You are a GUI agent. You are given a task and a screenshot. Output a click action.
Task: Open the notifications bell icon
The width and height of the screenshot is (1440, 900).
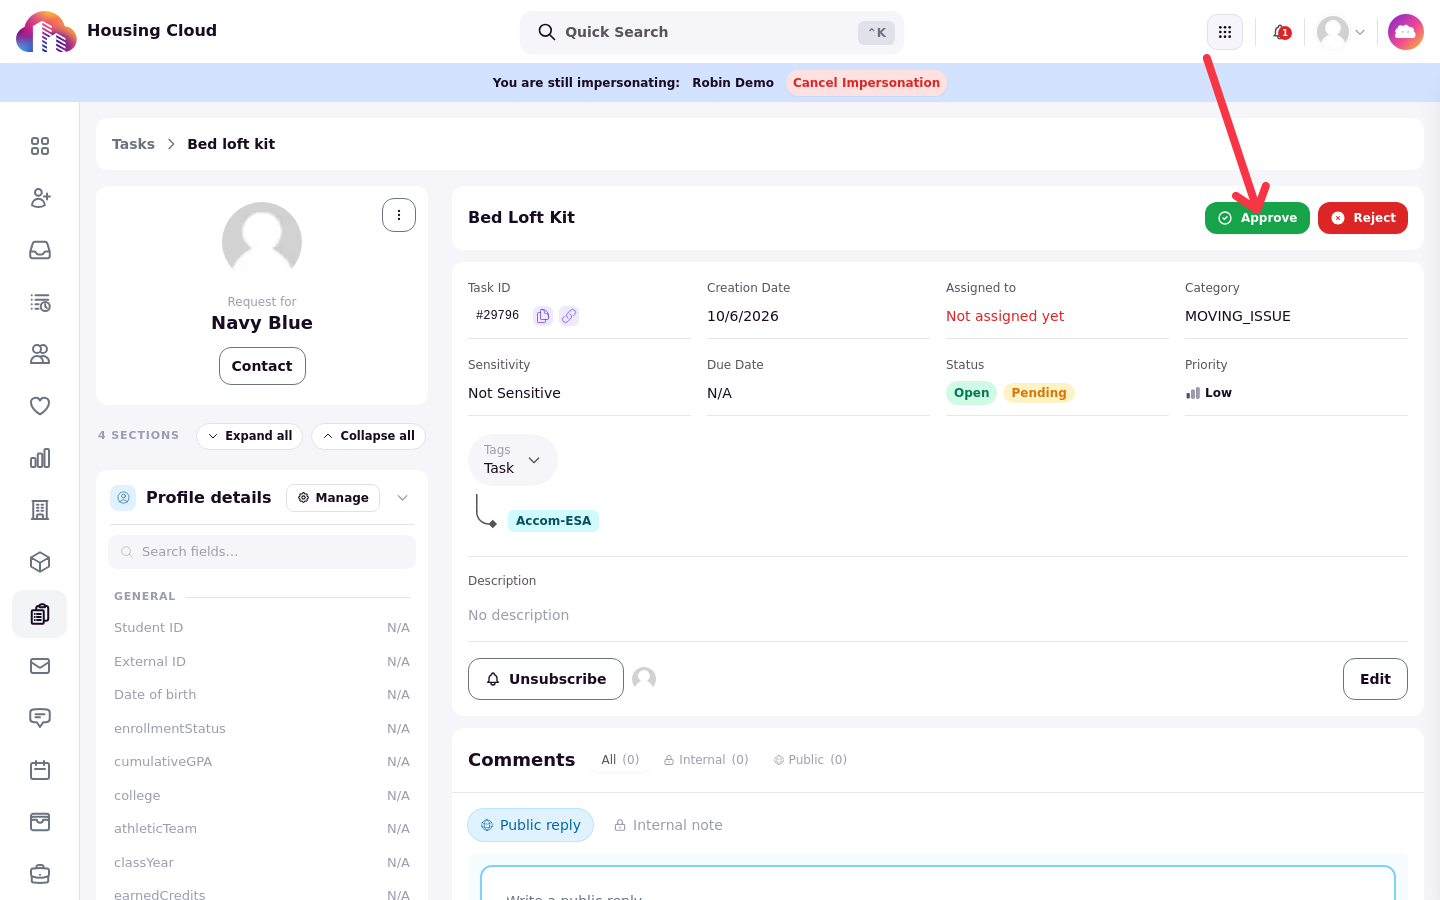[1281, 32]
